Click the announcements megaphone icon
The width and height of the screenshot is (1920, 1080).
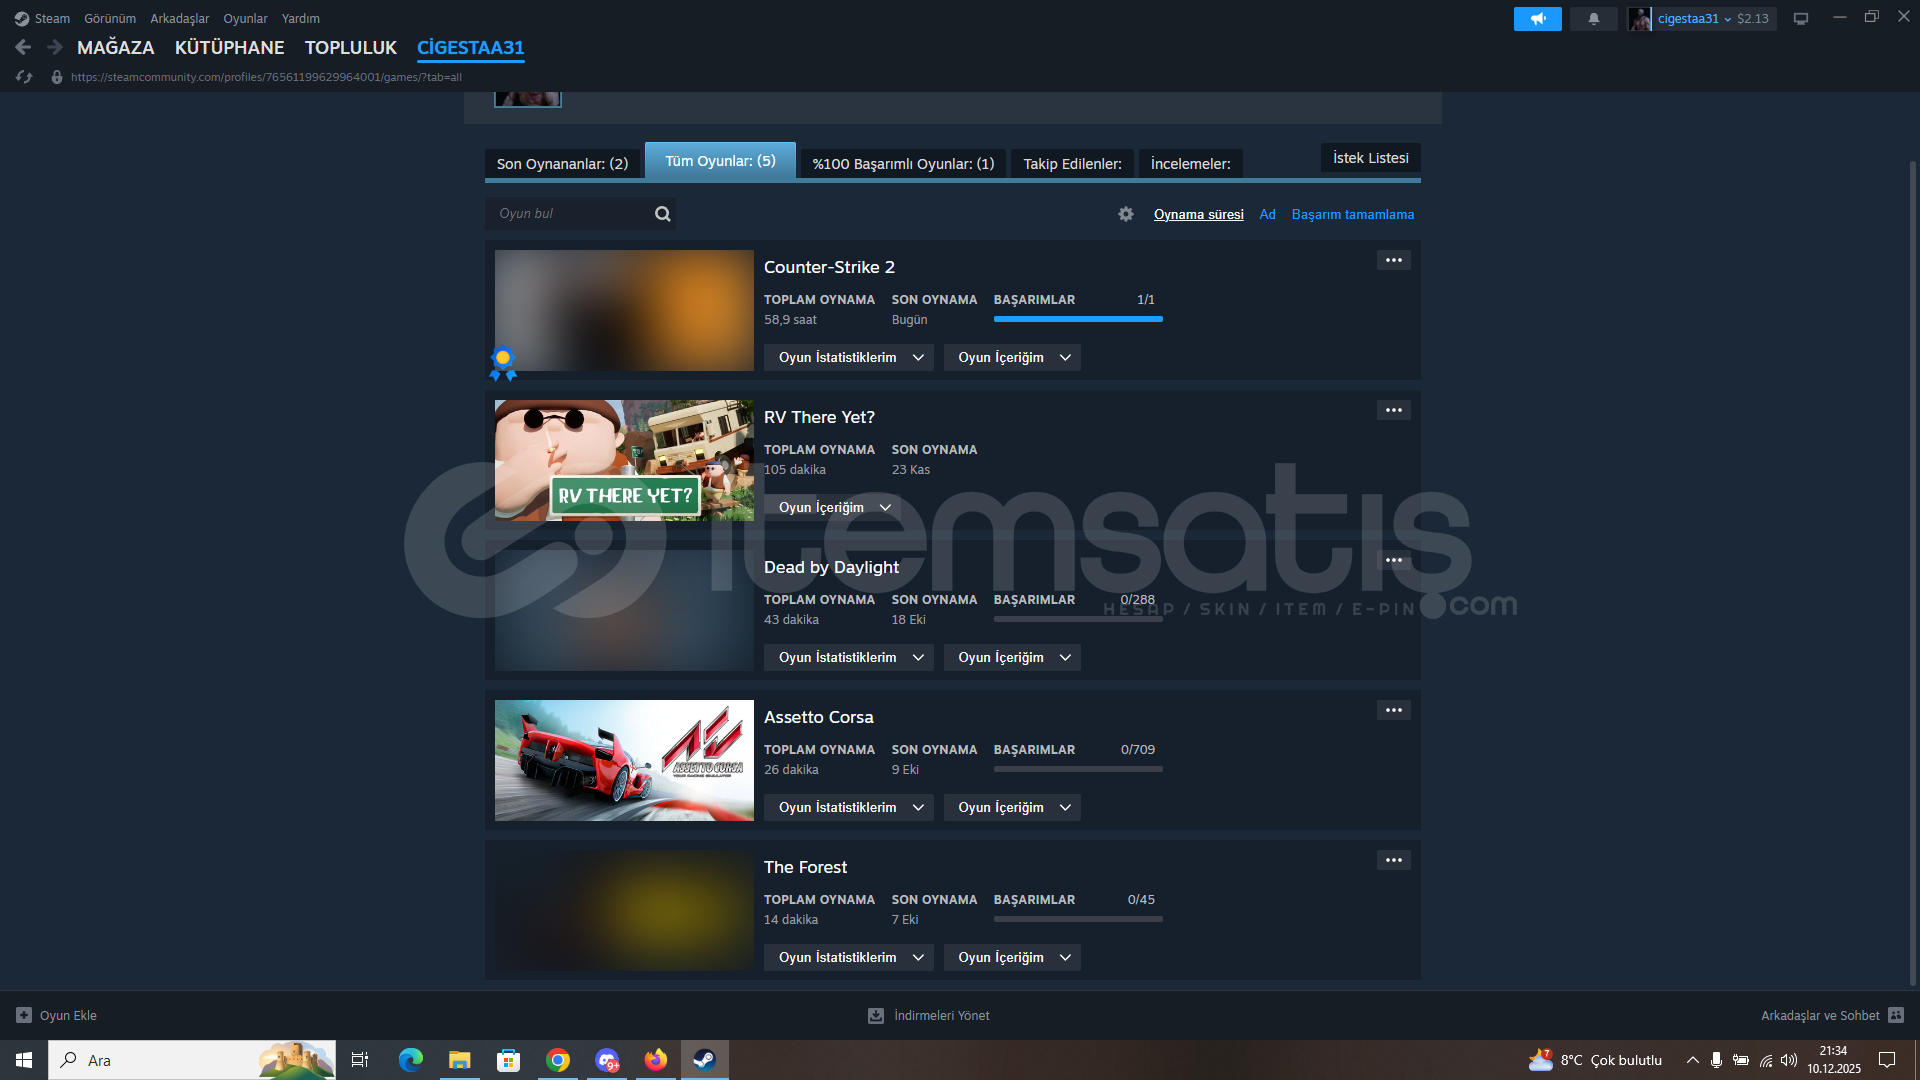[1537, 19]
